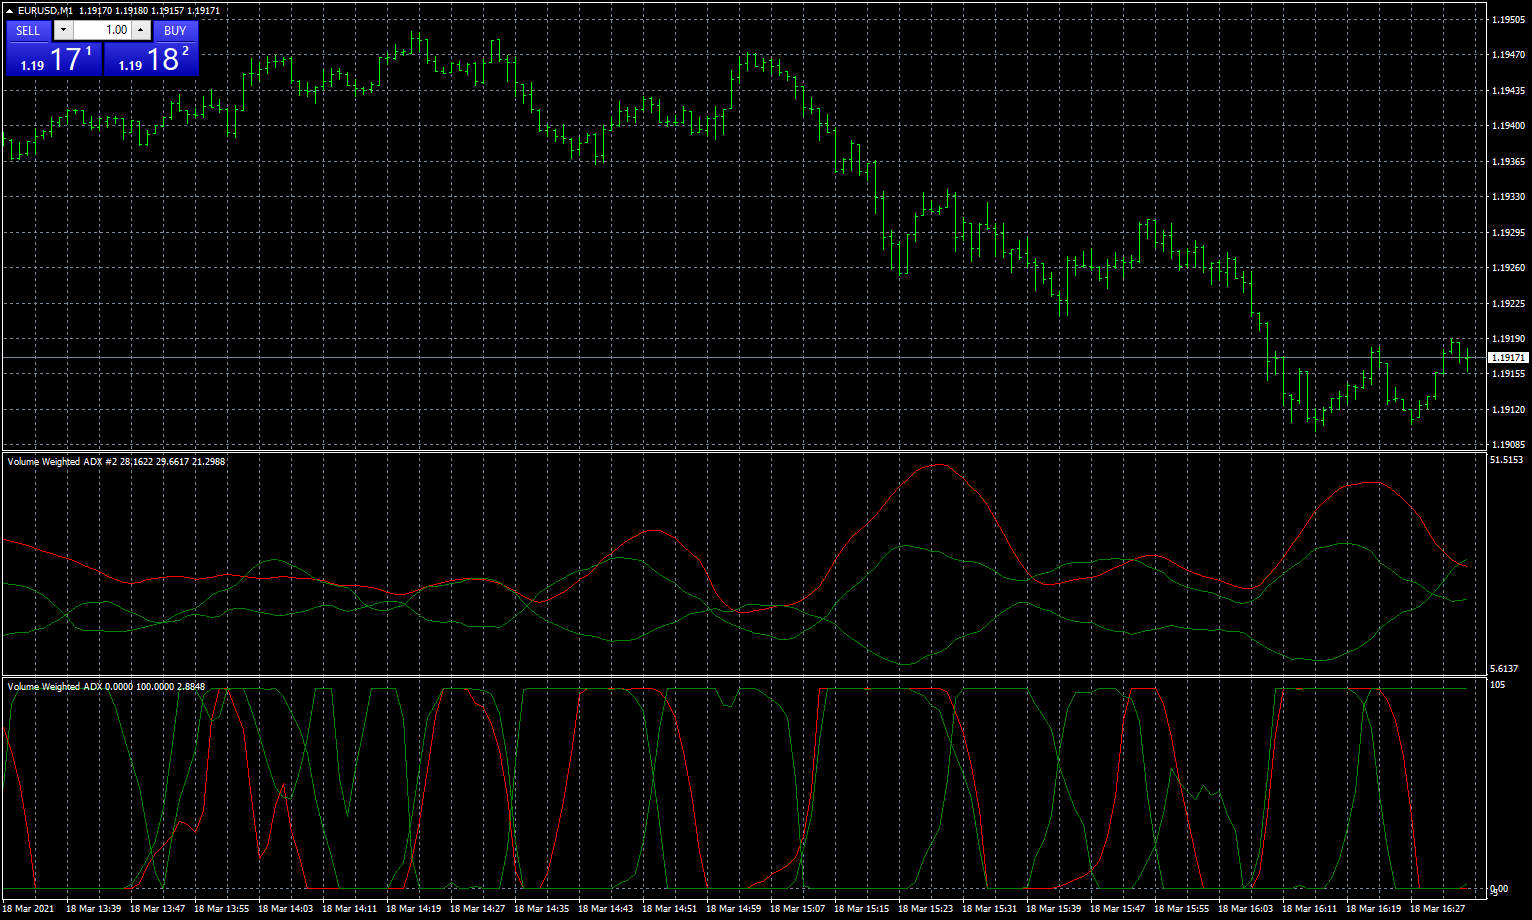This screenshot has width=1532, height=920.
Task: Click price scale value 1.19190
Action: [x=1508, y=339]
